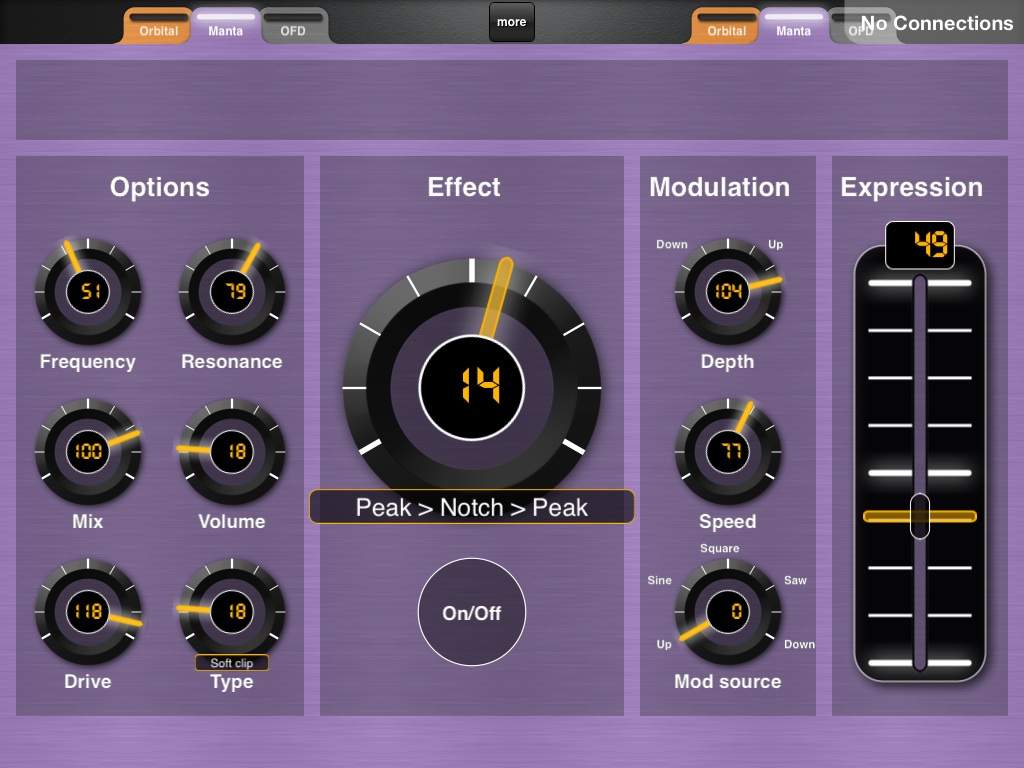Select the right Manta tab
The image size is (1024, 768).
(793, 26)
